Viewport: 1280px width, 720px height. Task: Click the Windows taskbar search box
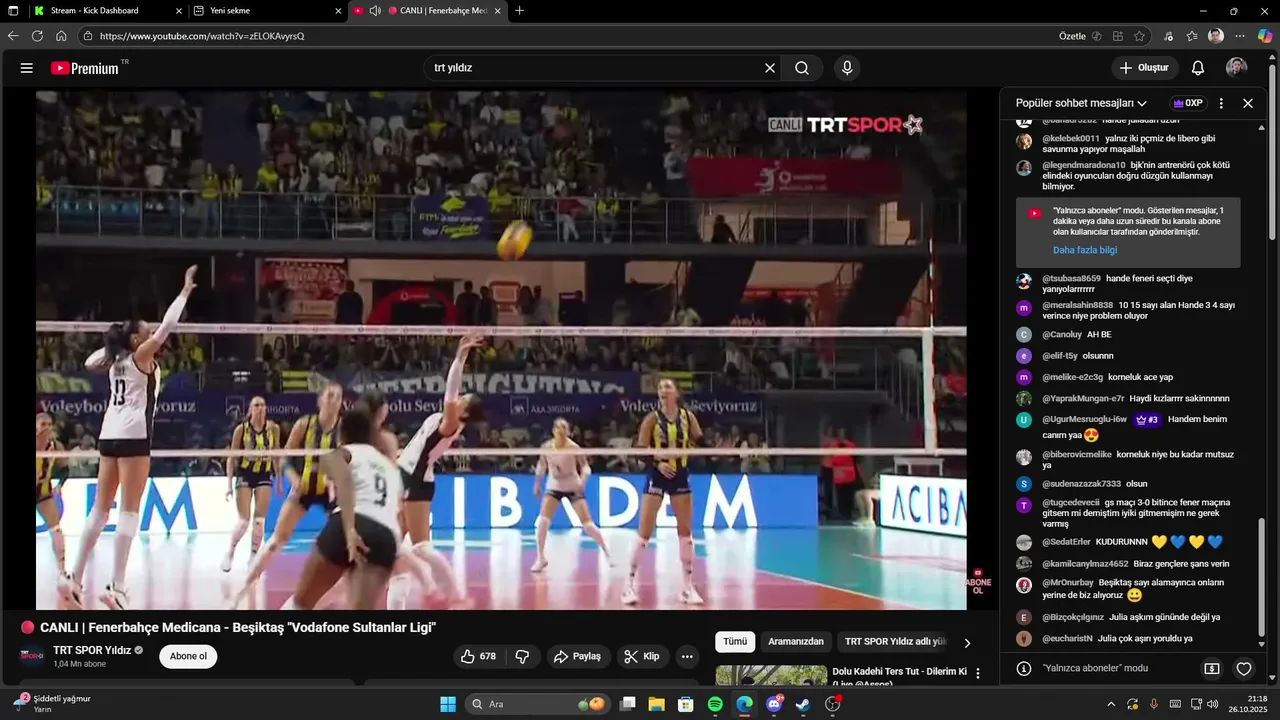(538, 704)
